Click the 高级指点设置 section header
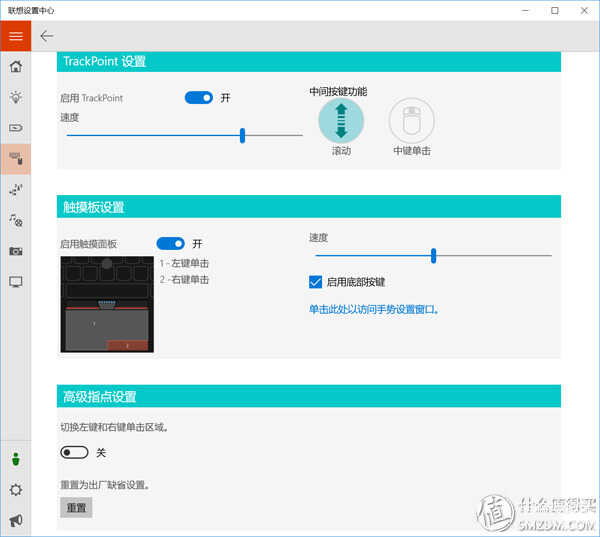This screenshot has height=537, width=600. pyautogui.click(x=309, y=396)
